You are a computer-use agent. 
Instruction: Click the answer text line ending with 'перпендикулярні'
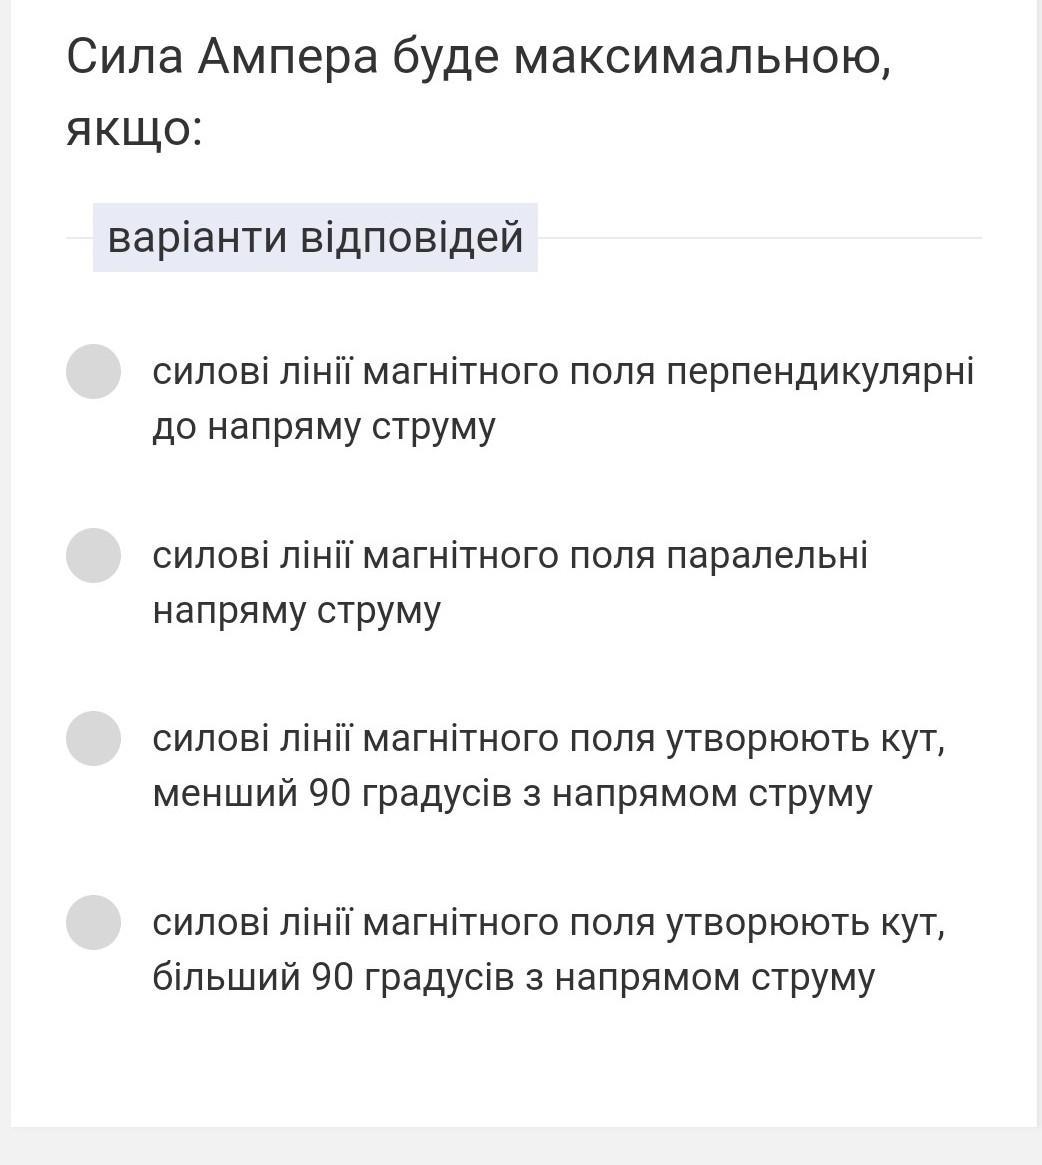click(562, 372)
